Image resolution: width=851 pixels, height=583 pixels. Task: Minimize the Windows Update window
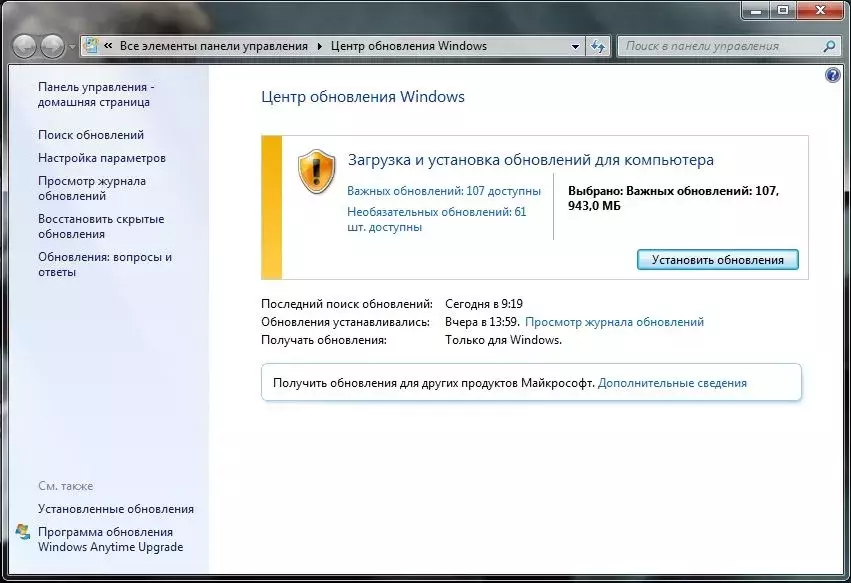click(x=757, y=10)
